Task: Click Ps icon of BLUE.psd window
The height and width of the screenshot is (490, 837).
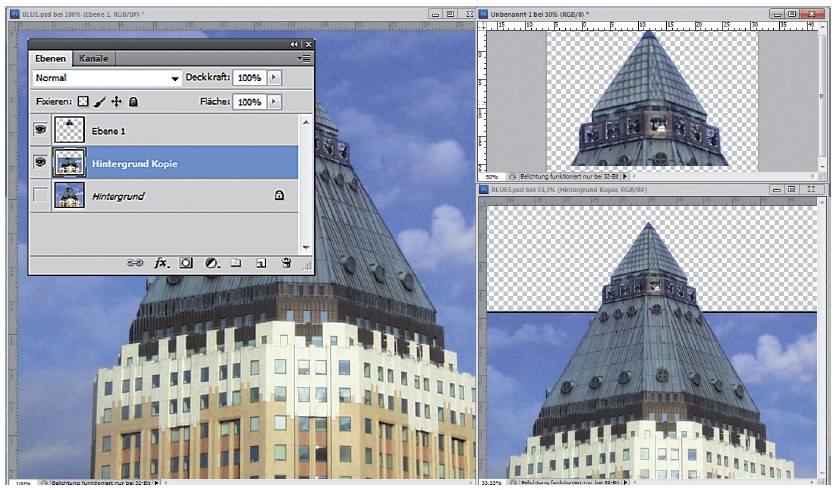Action: pos(16,14)
